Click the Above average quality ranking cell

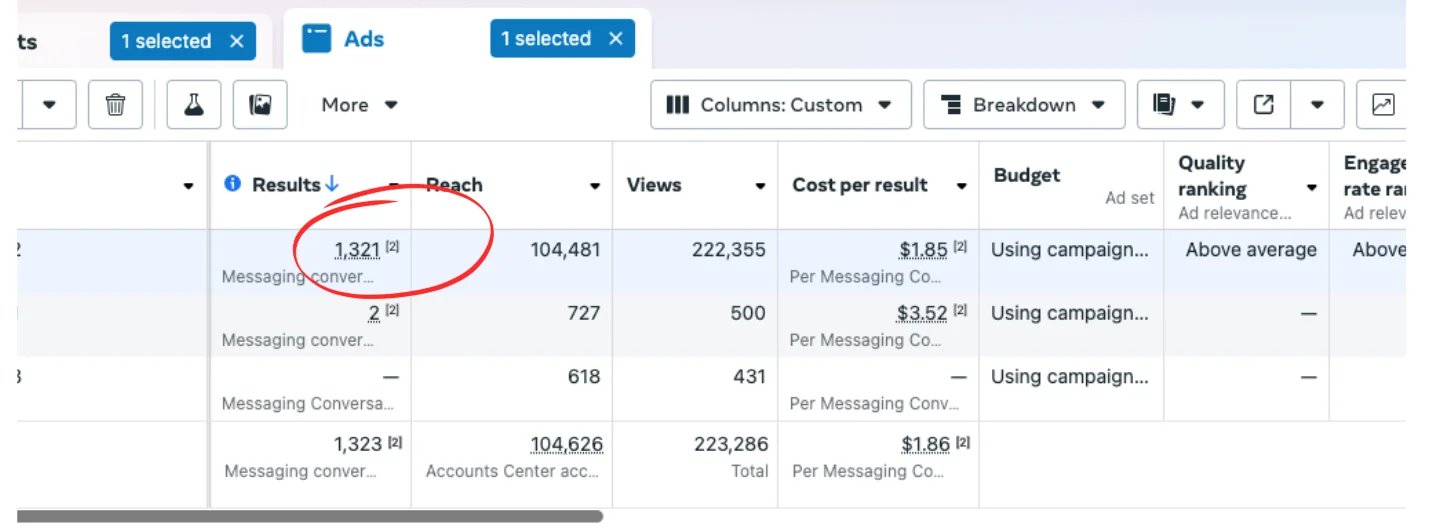click(1251, 250)
